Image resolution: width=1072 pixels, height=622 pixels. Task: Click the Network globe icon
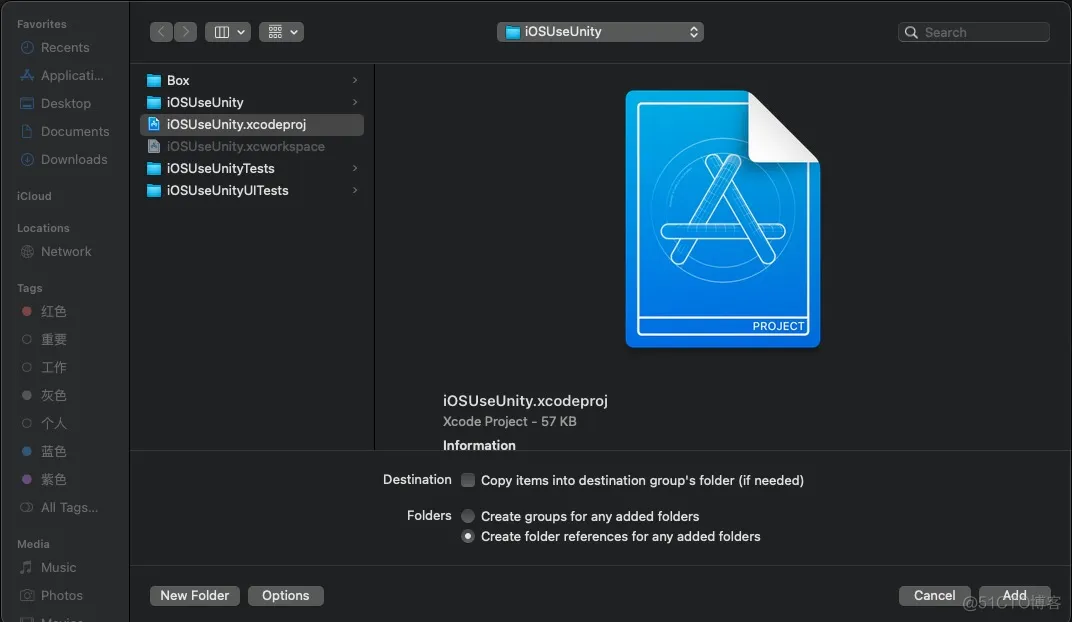point(27,252)
